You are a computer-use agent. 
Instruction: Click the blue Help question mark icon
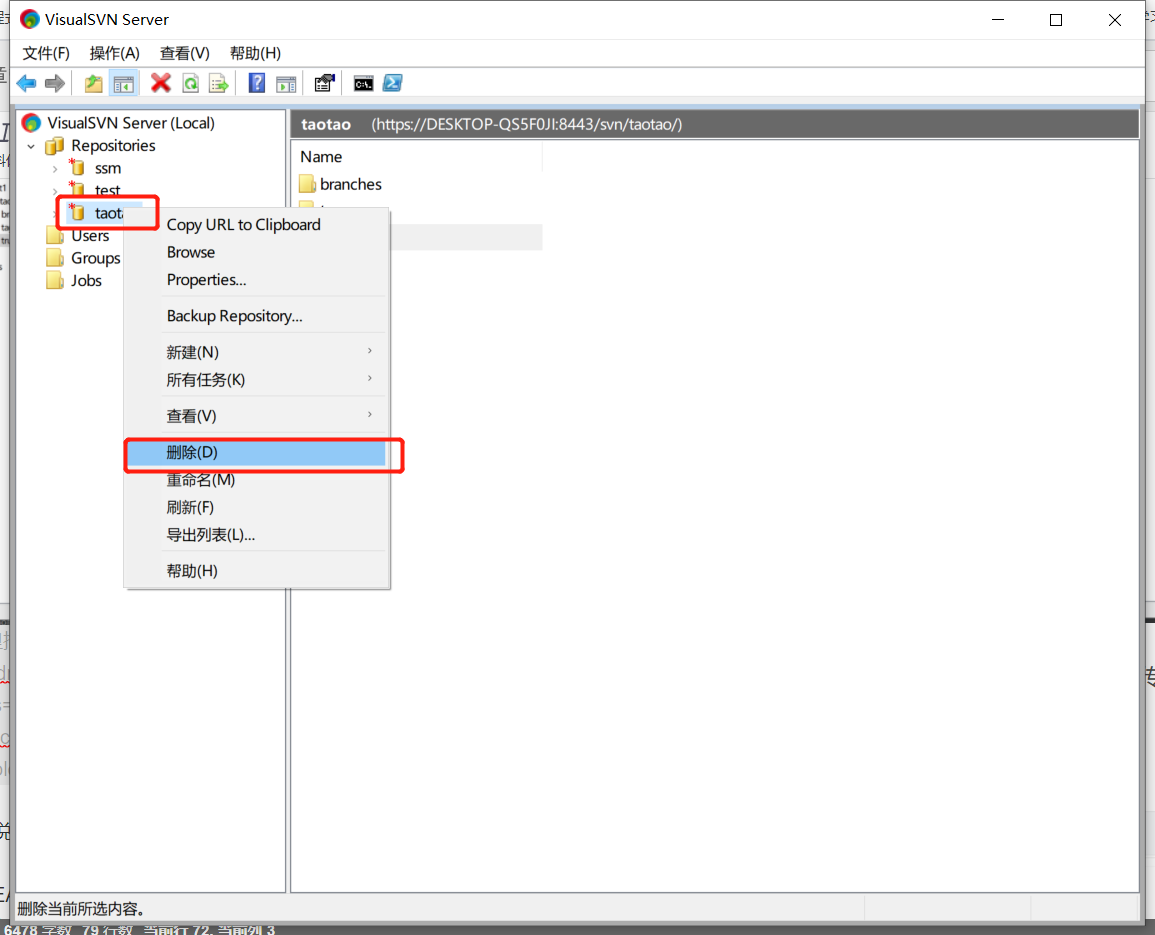tap(256, 83)
